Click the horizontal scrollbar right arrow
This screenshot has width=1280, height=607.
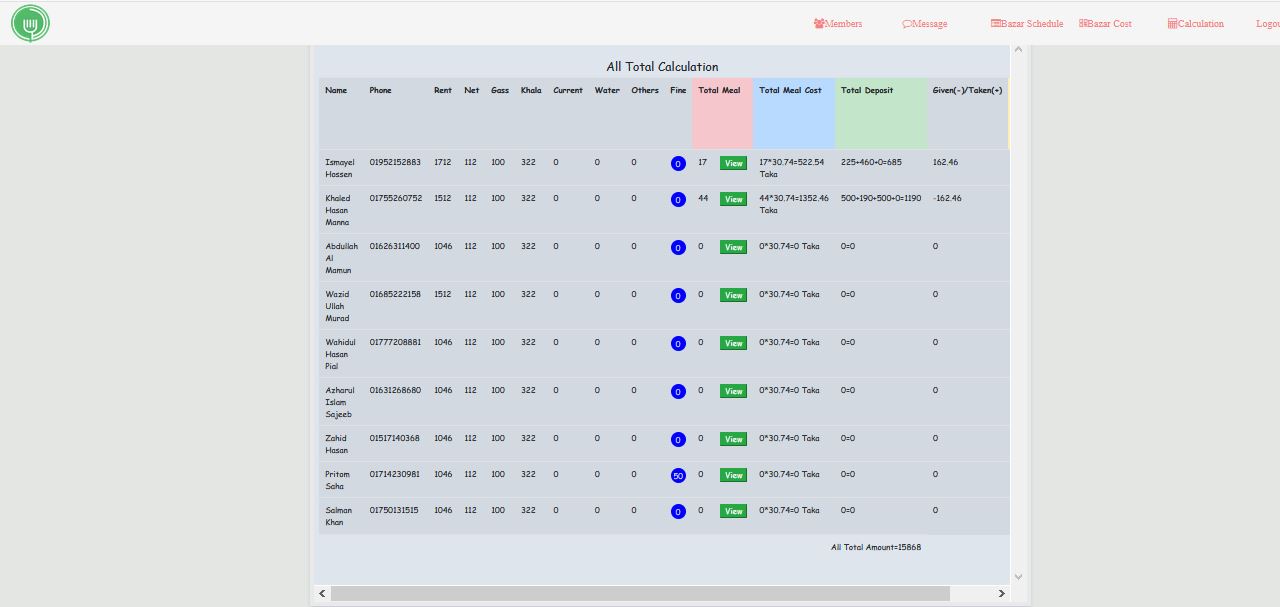pyautogui.click(x=1002, y=593)
